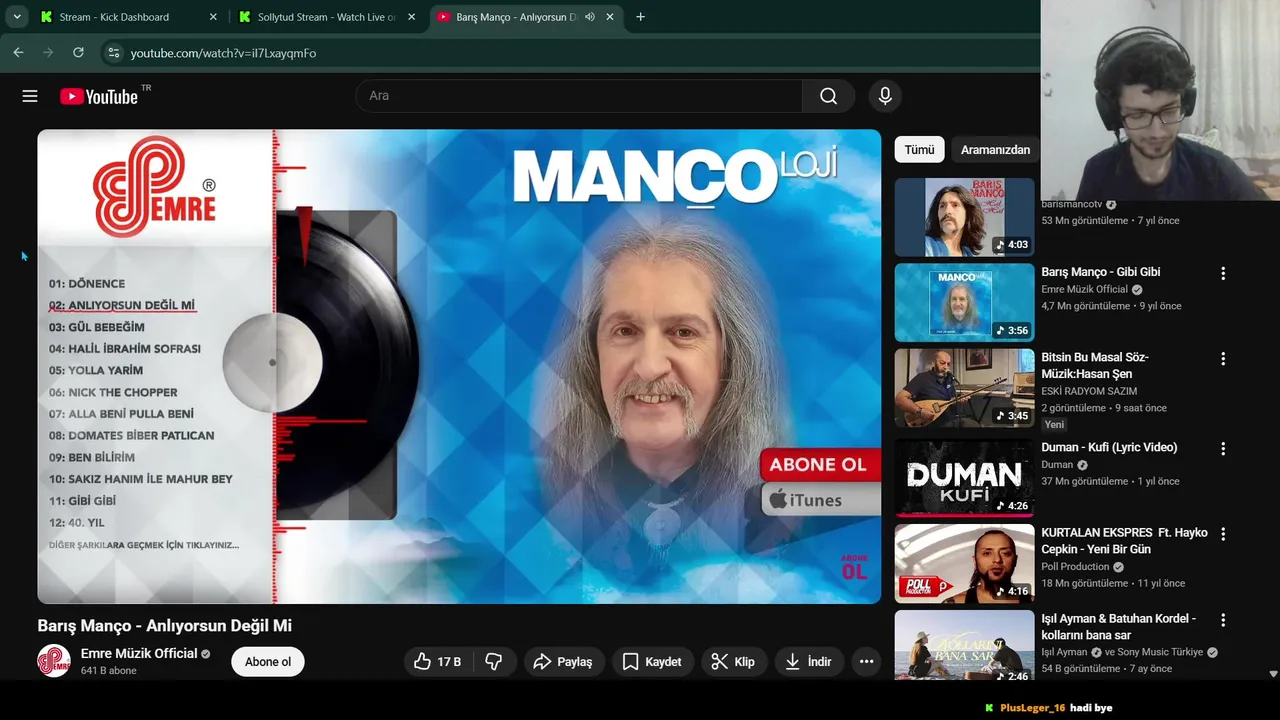Select the Aramanızdan filter chip
Viewport: 1280px width, 720px height.
995,150
